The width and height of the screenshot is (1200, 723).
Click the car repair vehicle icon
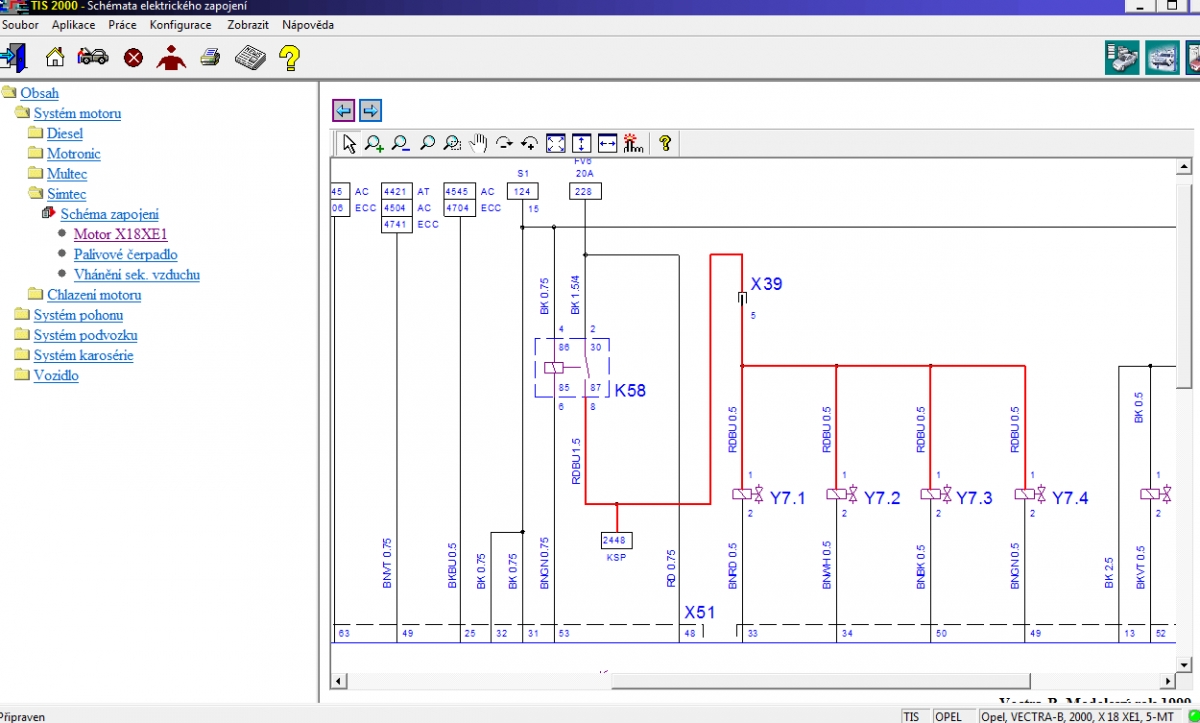94,57
